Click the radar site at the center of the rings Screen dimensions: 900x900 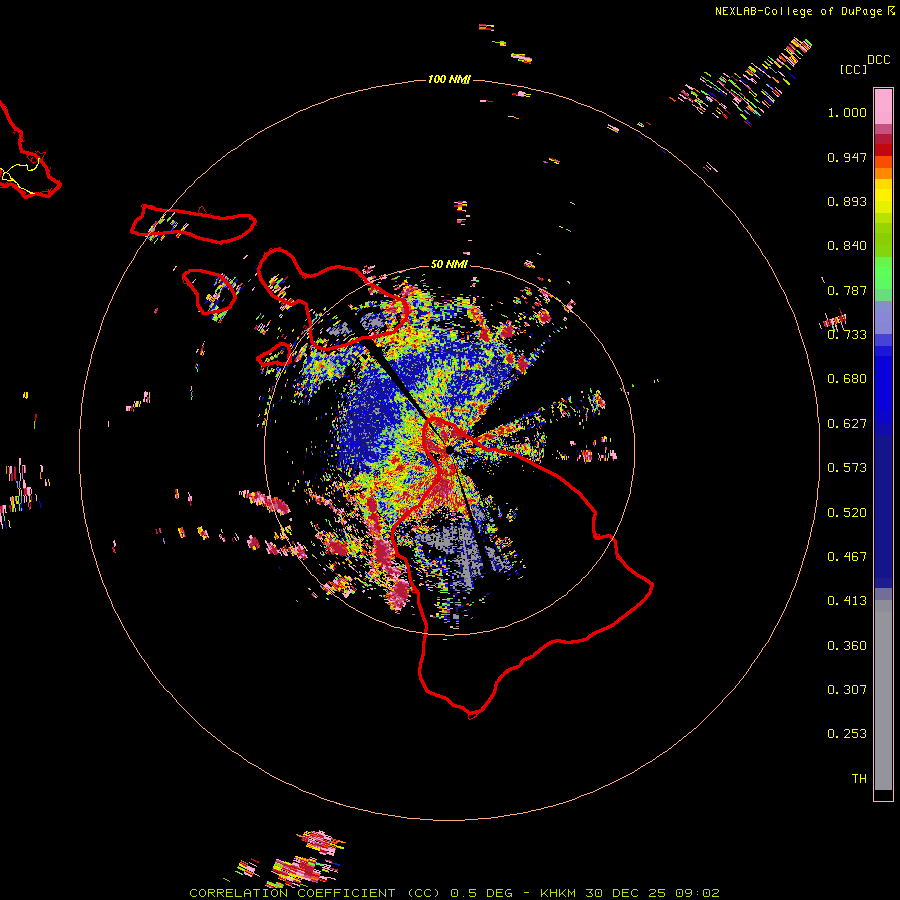point(449,451)
